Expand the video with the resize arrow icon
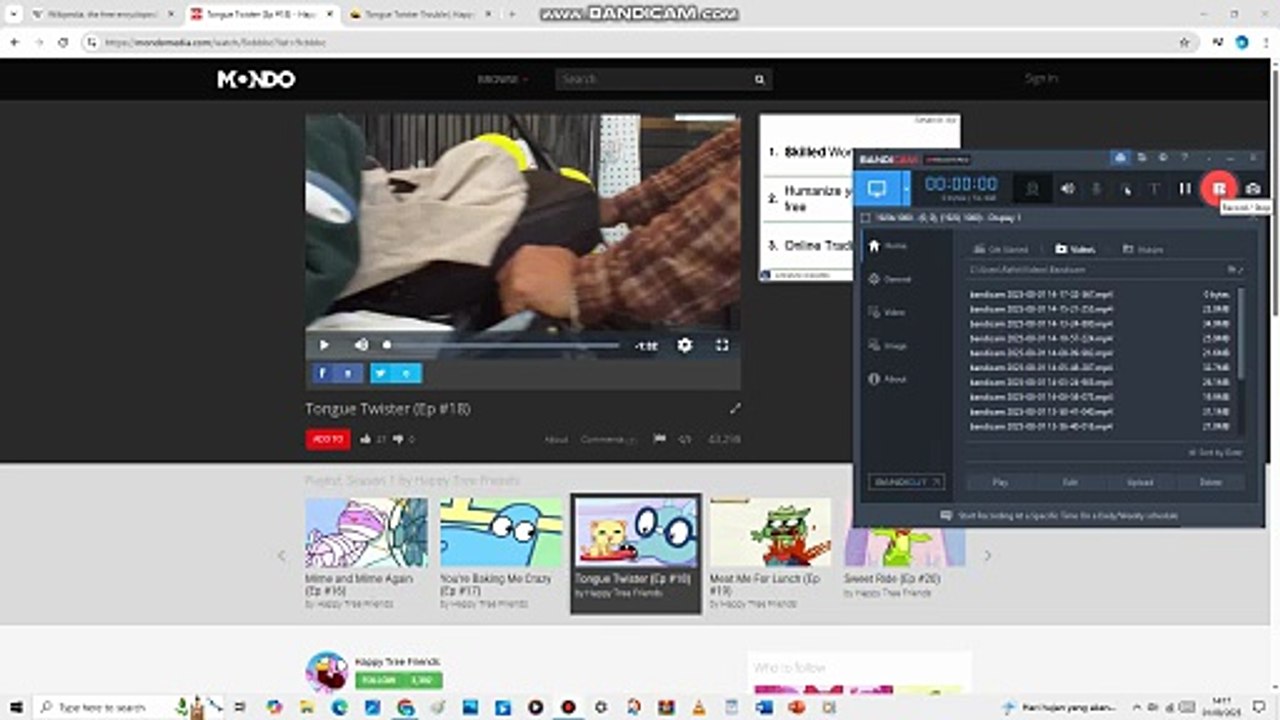Viewport: 1280px width, 720px height. coord(735,408)
